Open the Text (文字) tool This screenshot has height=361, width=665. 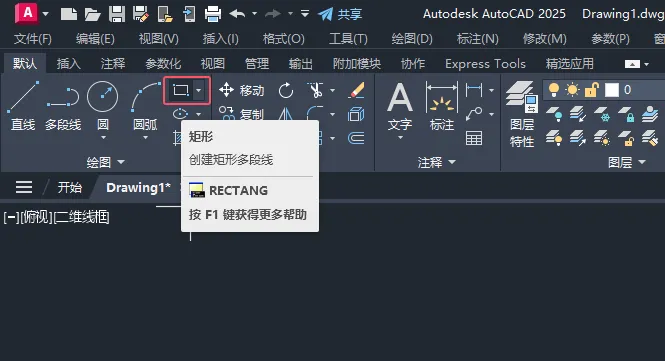[400, 106]
